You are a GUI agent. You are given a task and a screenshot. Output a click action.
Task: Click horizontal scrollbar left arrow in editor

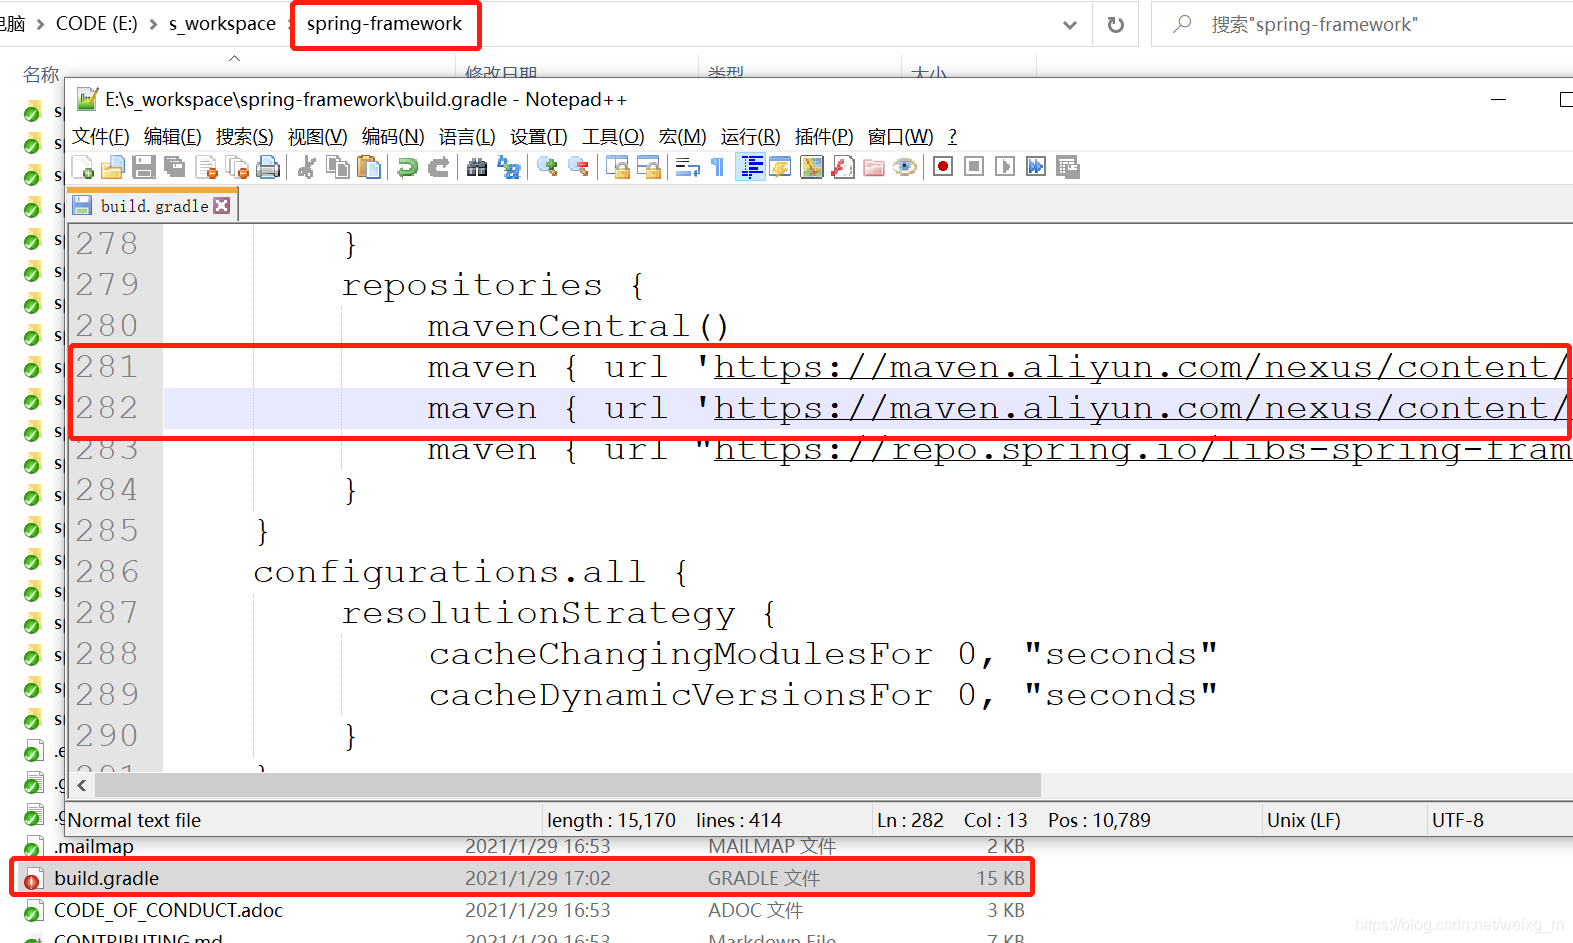pos(82,785)
